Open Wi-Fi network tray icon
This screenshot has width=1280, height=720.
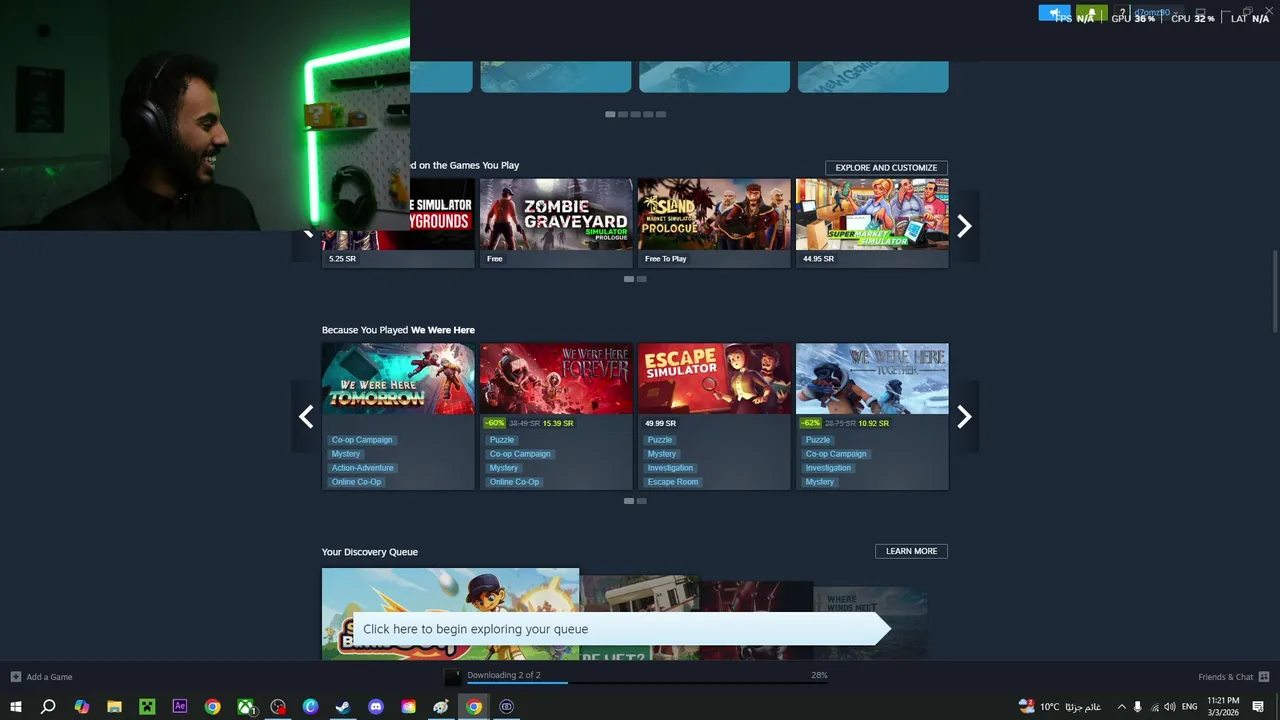pos(1153,706)
